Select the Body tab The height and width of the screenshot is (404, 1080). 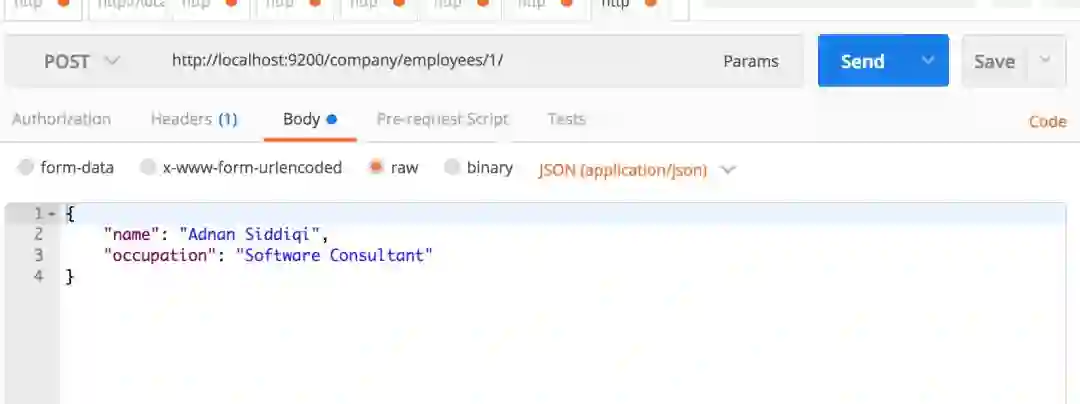[309, 119]
